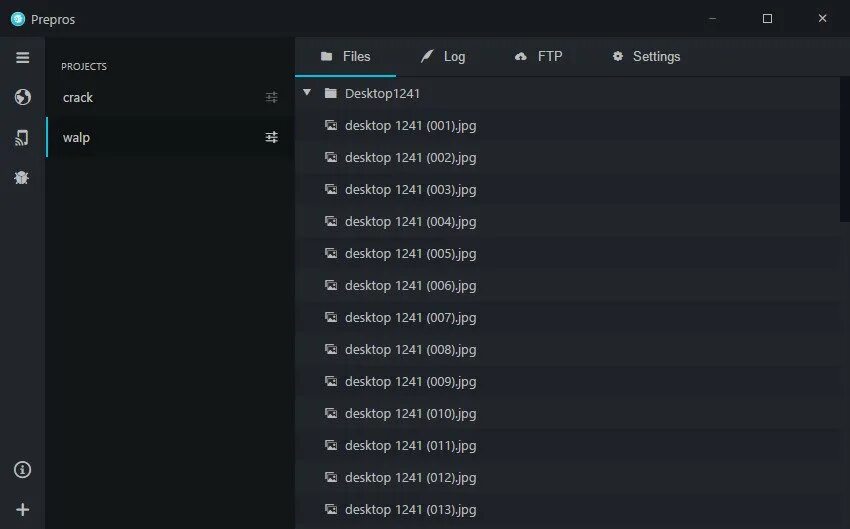Click image icon of desktop 1241 (013).jpg

331,509
